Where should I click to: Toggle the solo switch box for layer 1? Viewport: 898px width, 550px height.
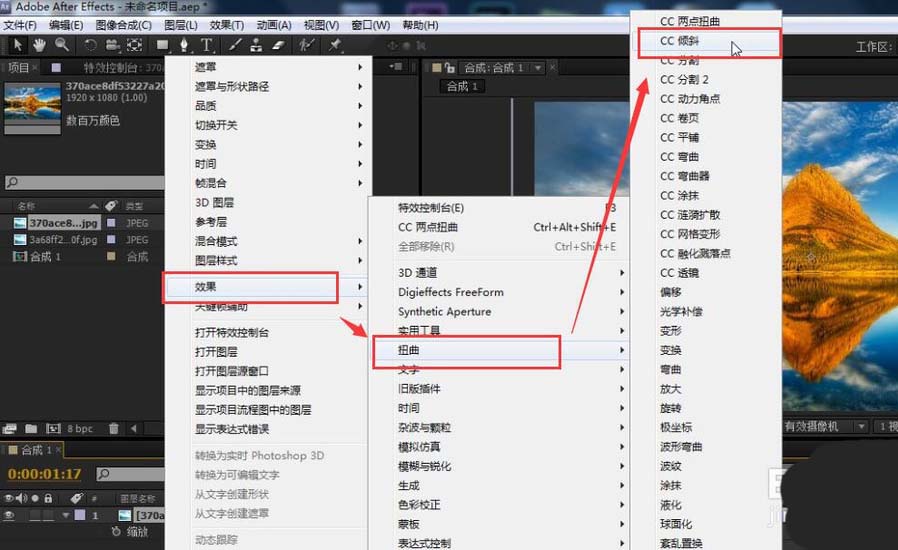35,516
